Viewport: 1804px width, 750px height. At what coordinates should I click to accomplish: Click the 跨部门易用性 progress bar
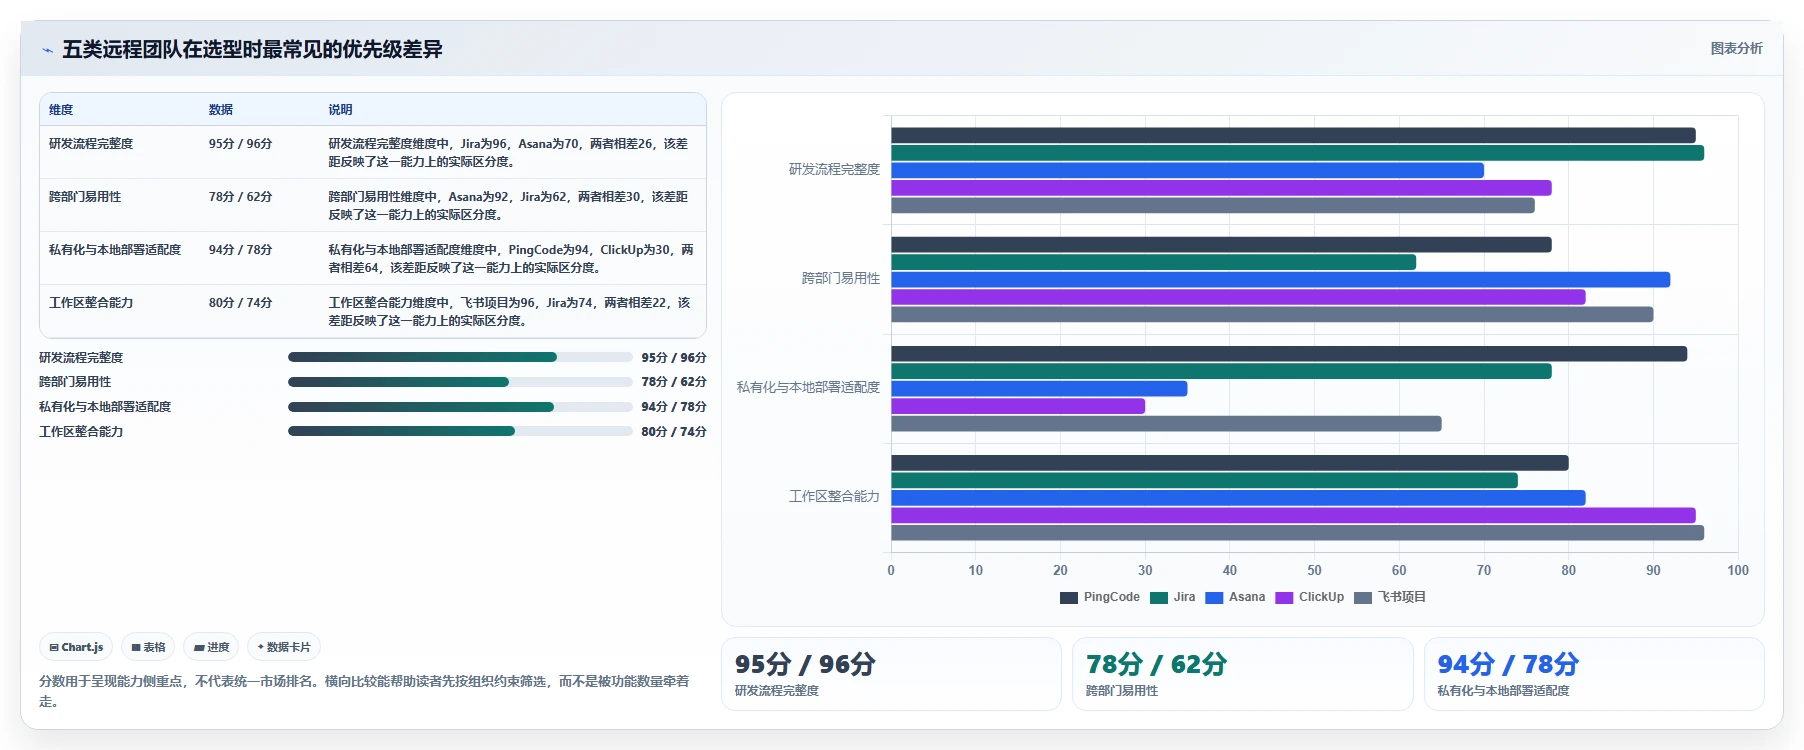[460, 382]
